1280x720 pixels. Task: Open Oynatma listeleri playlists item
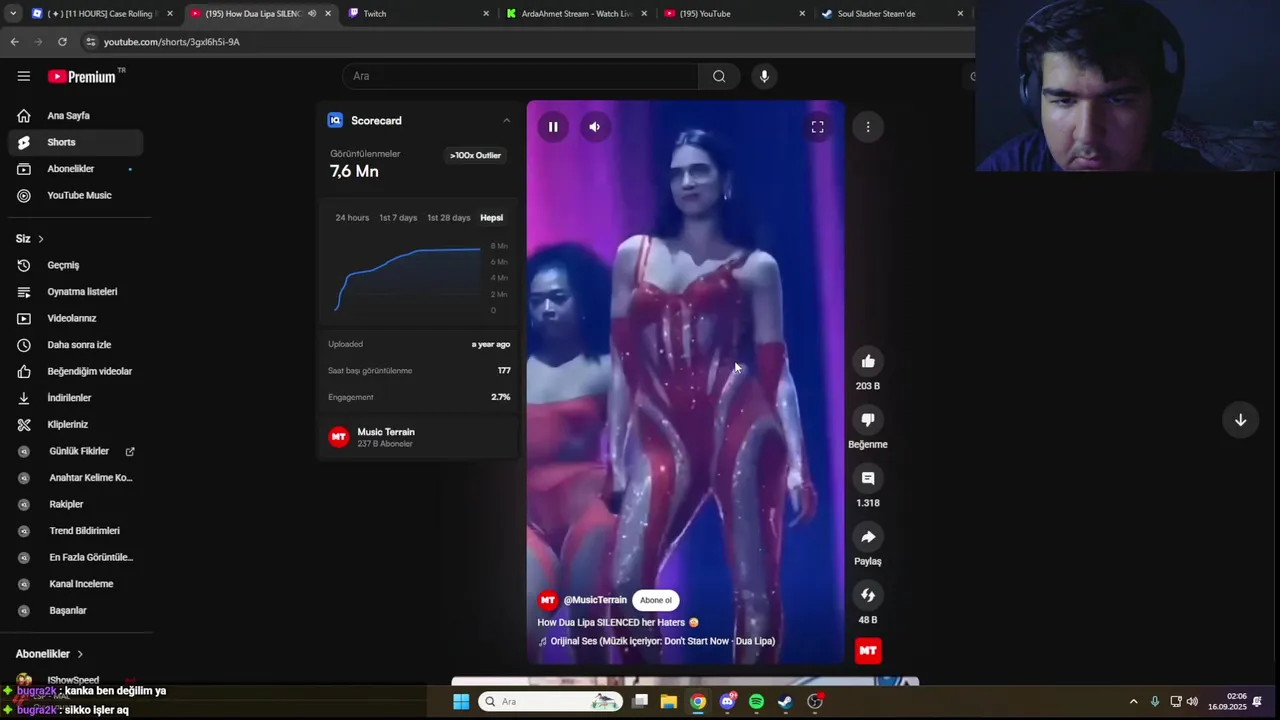pos(75,292)
